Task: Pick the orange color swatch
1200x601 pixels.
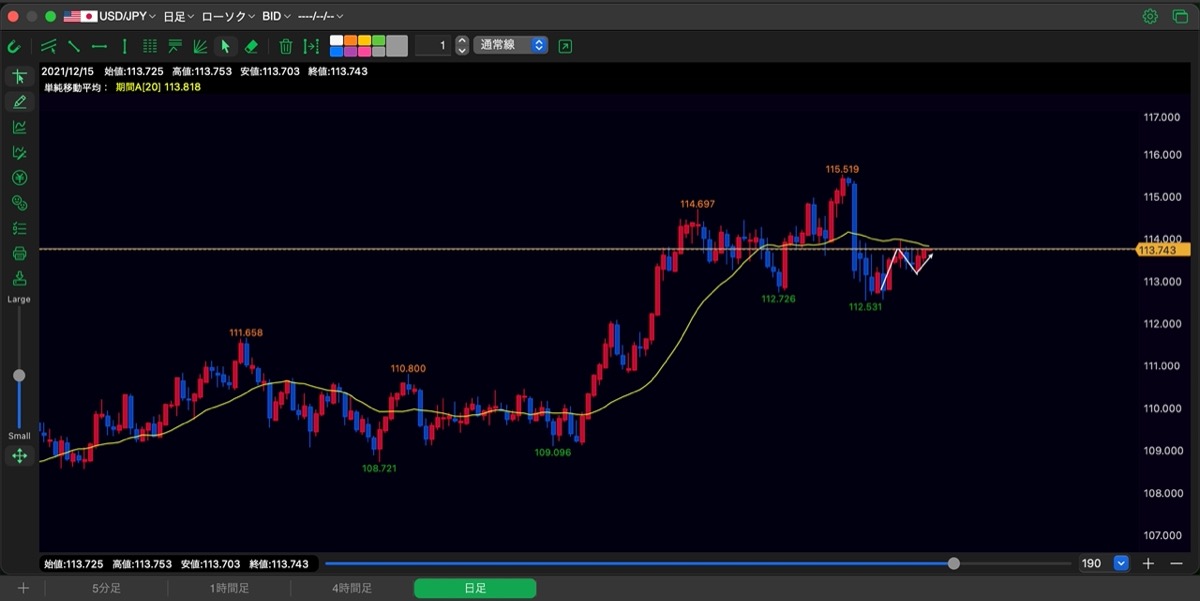Action: (350, 41)
